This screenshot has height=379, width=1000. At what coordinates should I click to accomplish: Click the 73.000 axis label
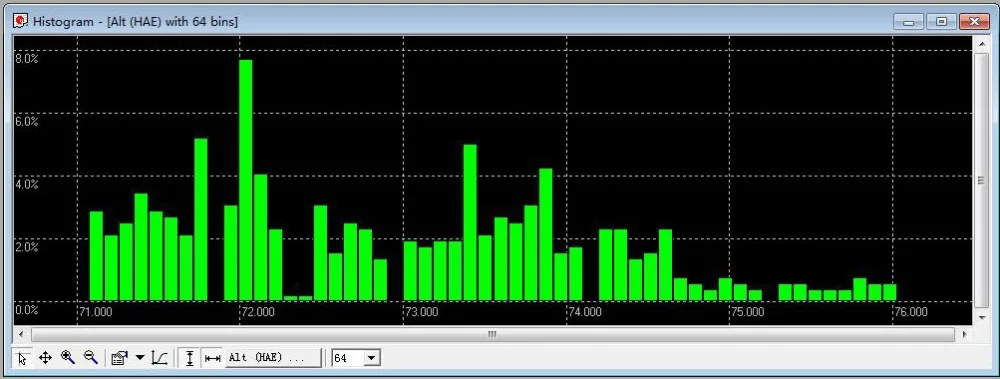[421, 313]
